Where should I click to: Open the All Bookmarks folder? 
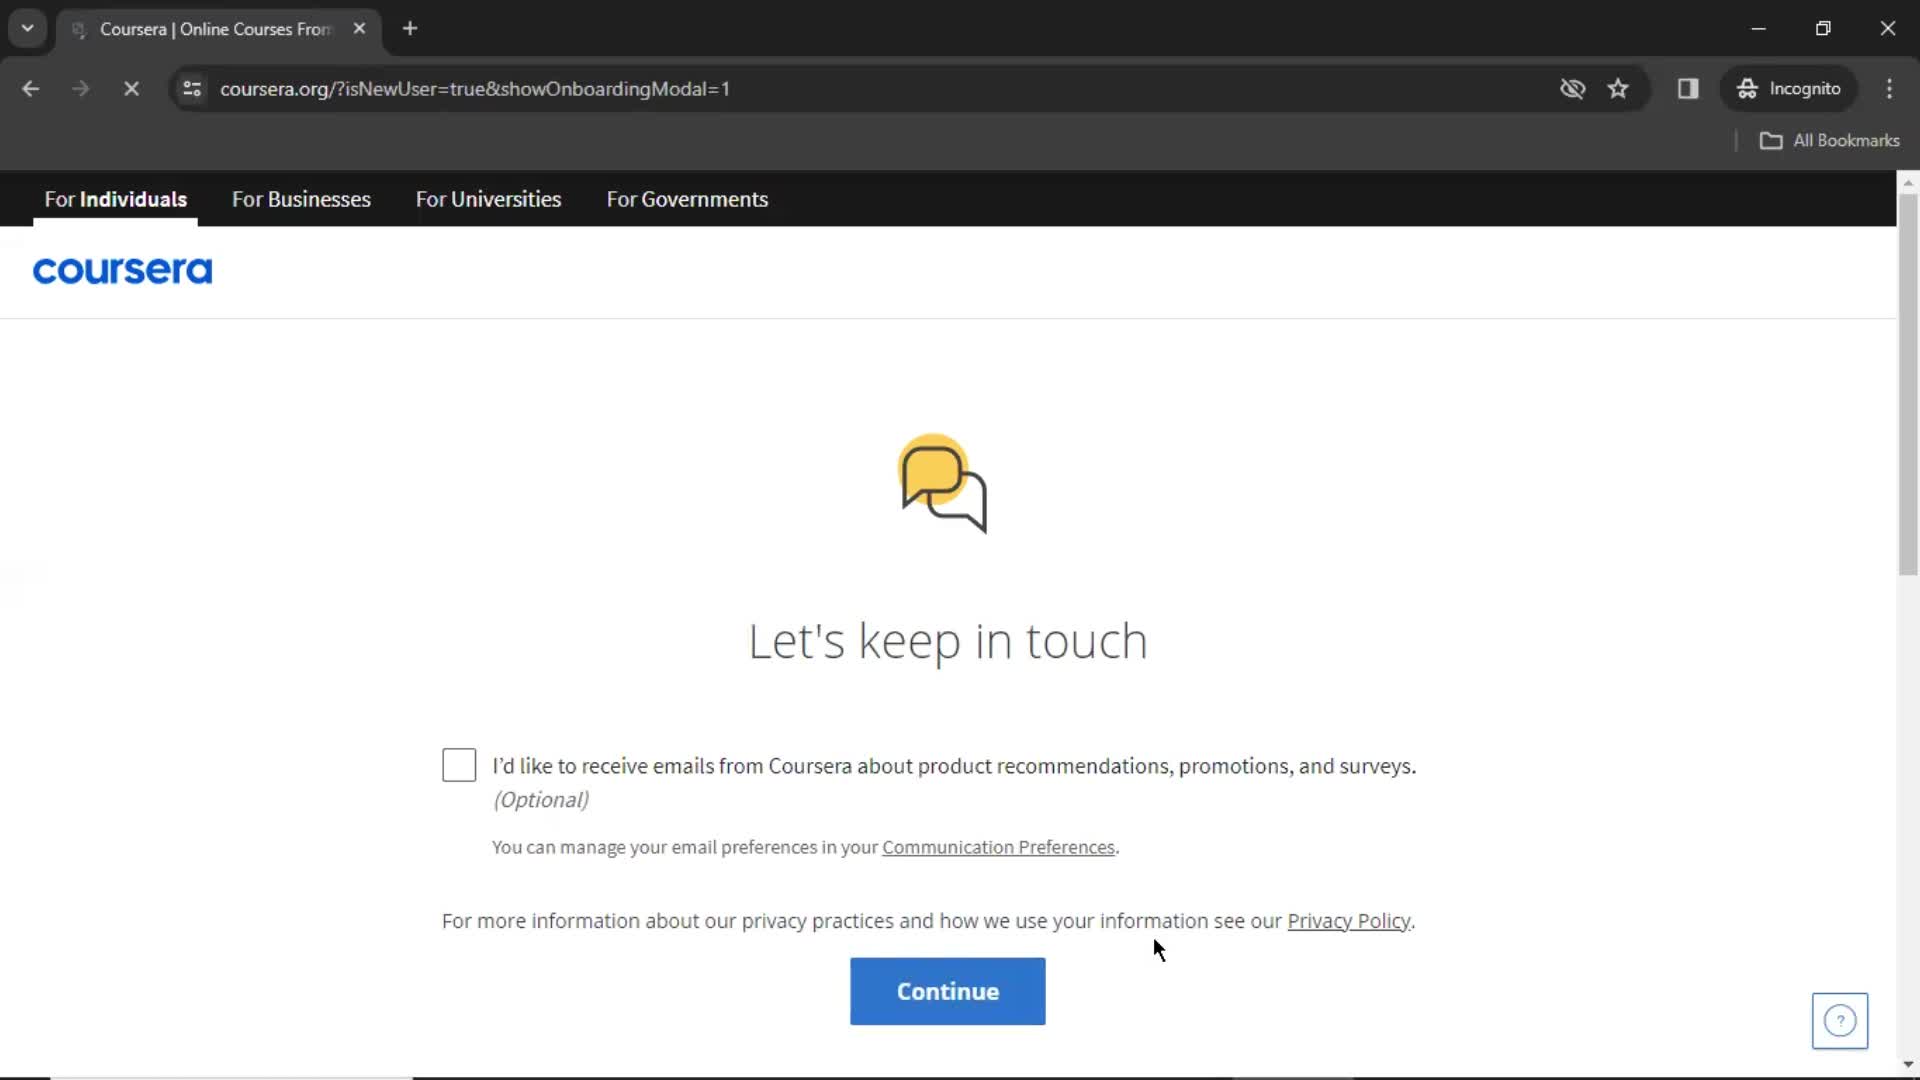point(1829,141)
